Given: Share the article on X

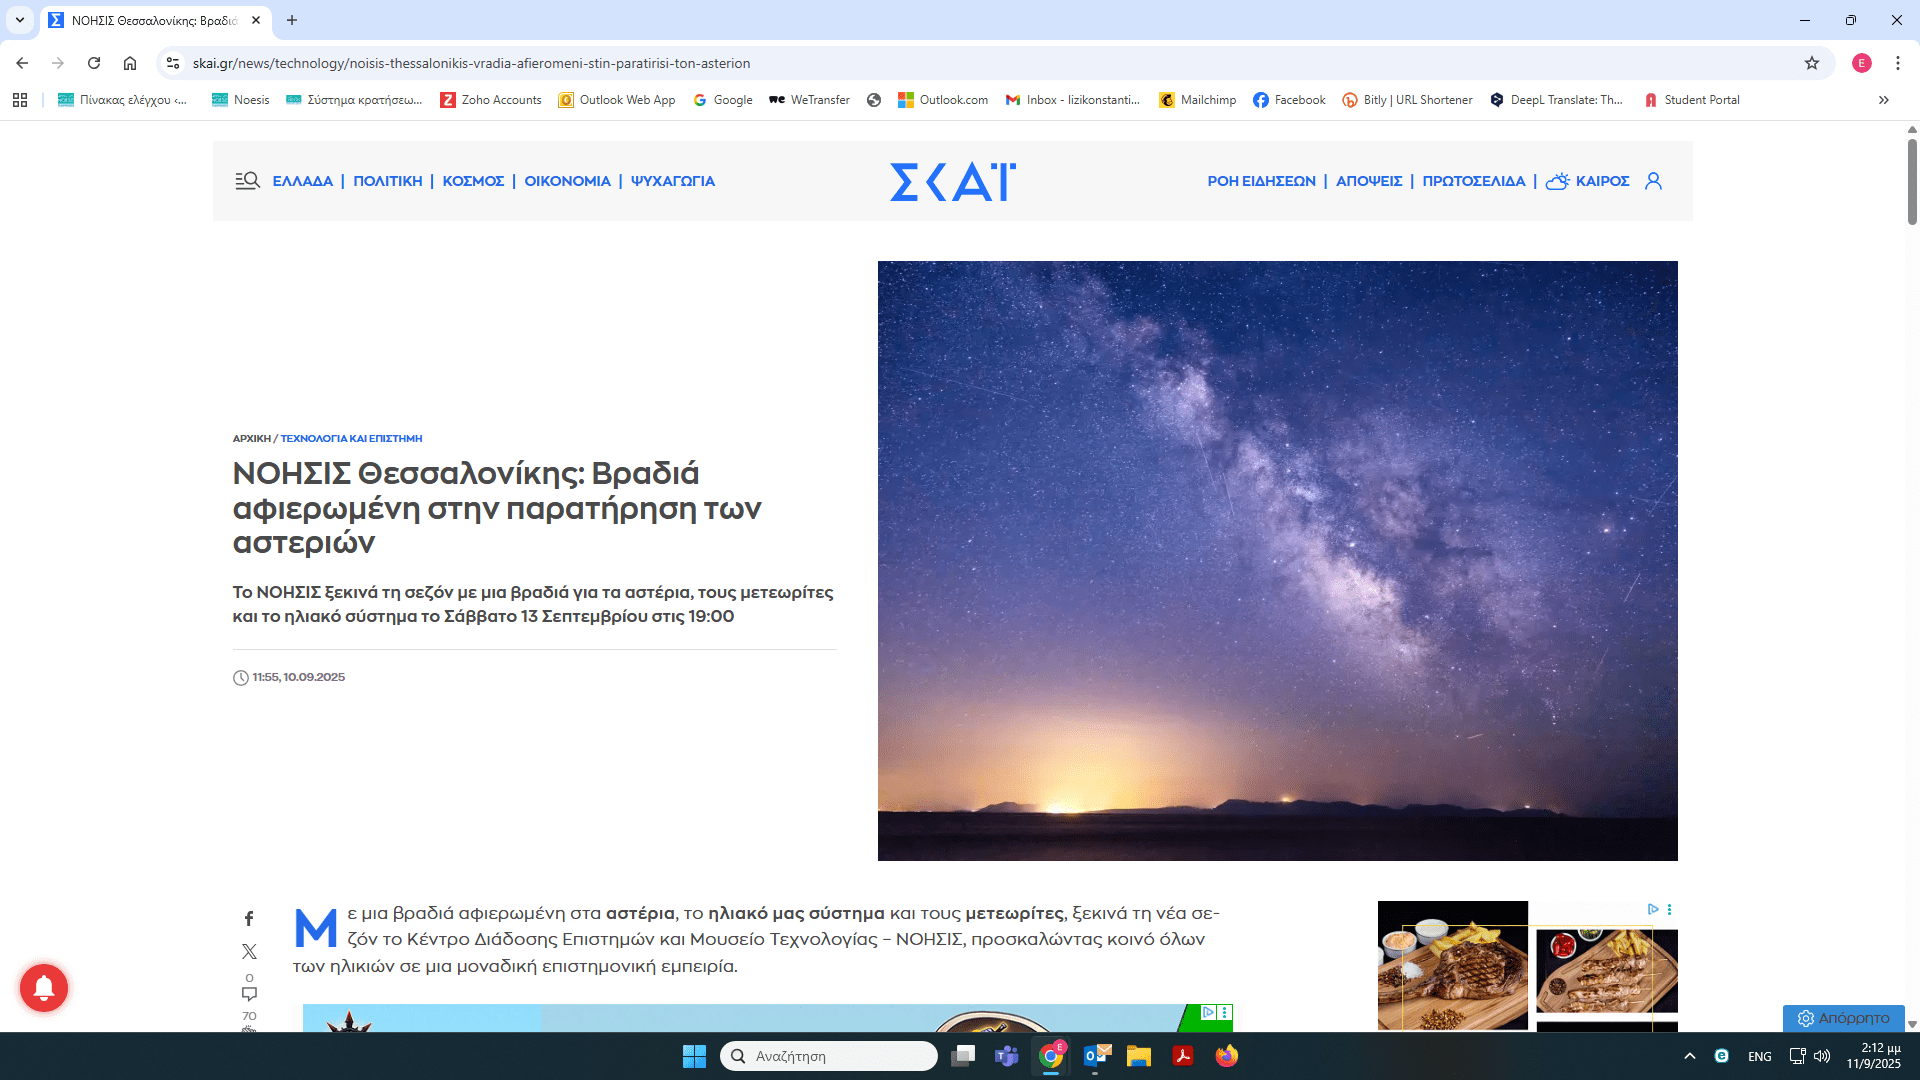Looking at the screenshot, I should click(x=249, y=951).
